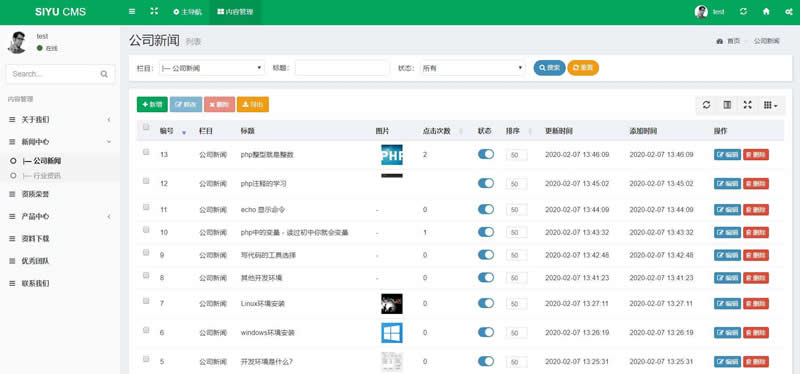The width and height of the screenshot is (800, 374).
Task: Sort by the 点击次数 column handle
Action: click(461, 131)
